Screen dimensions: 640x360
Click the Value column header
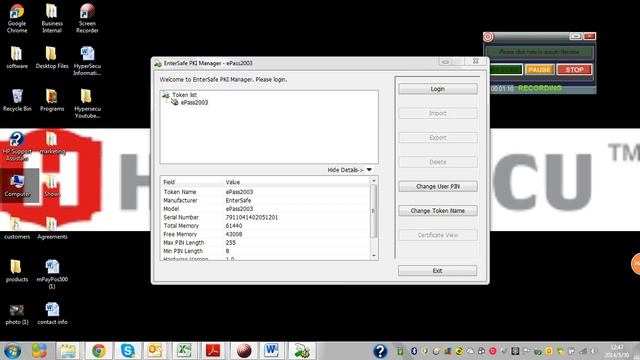[x=233, y=182]
